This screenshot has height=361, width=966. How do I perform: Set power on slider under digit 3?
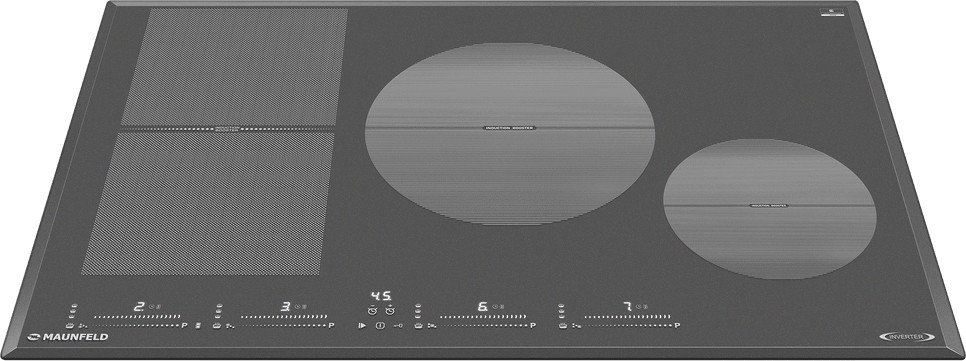click(284, 317)
